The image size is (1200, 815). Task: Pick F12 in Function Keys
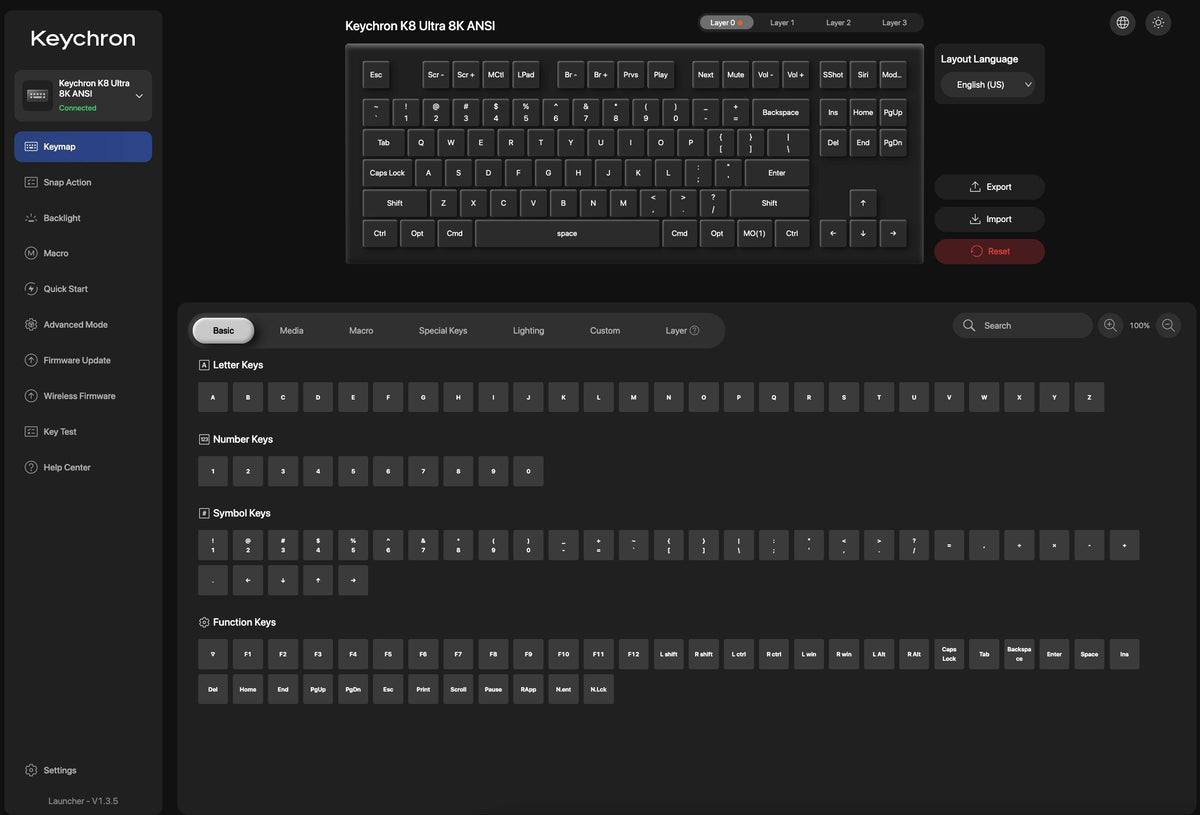[634, 654]
